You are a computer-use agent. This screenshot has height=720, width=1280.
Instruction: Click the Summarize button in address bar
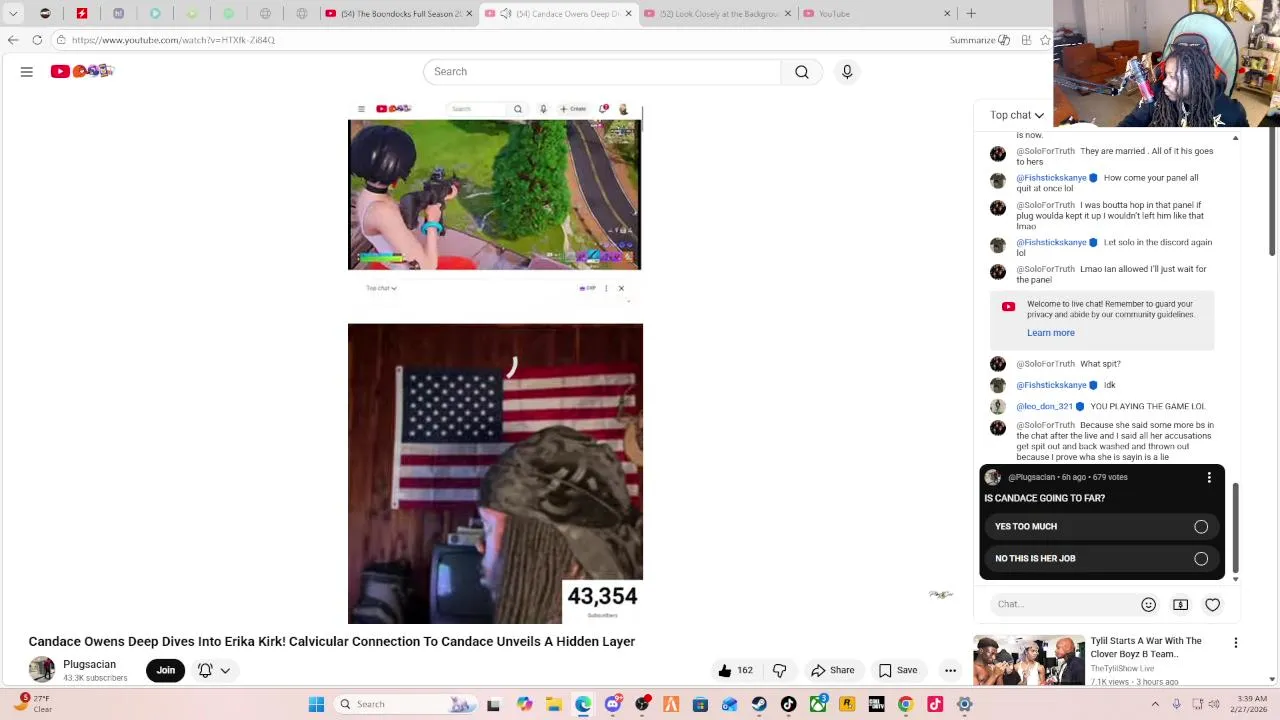coord(979,40)
